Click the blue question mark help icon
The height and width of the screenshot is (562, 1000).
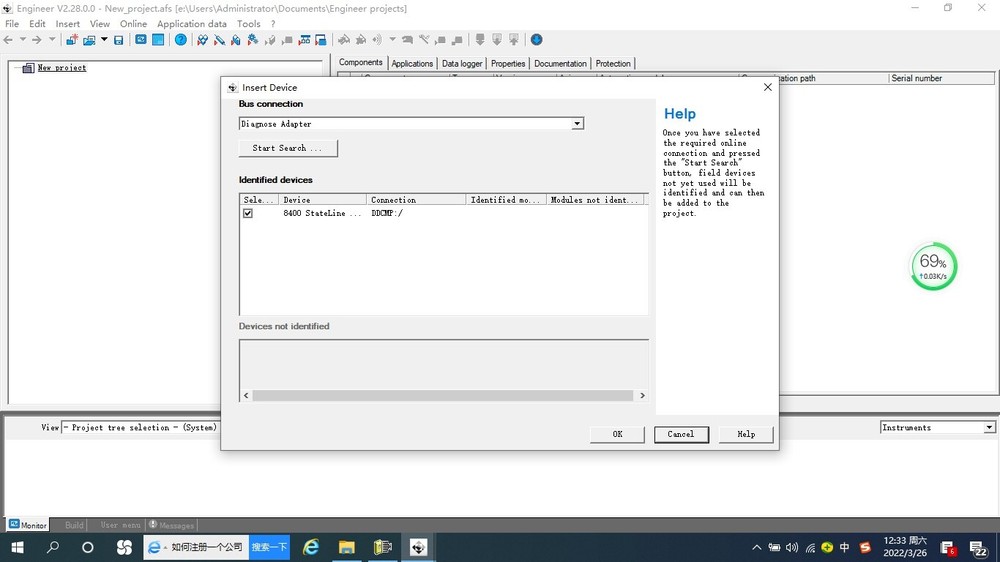(x=181, y=40)
